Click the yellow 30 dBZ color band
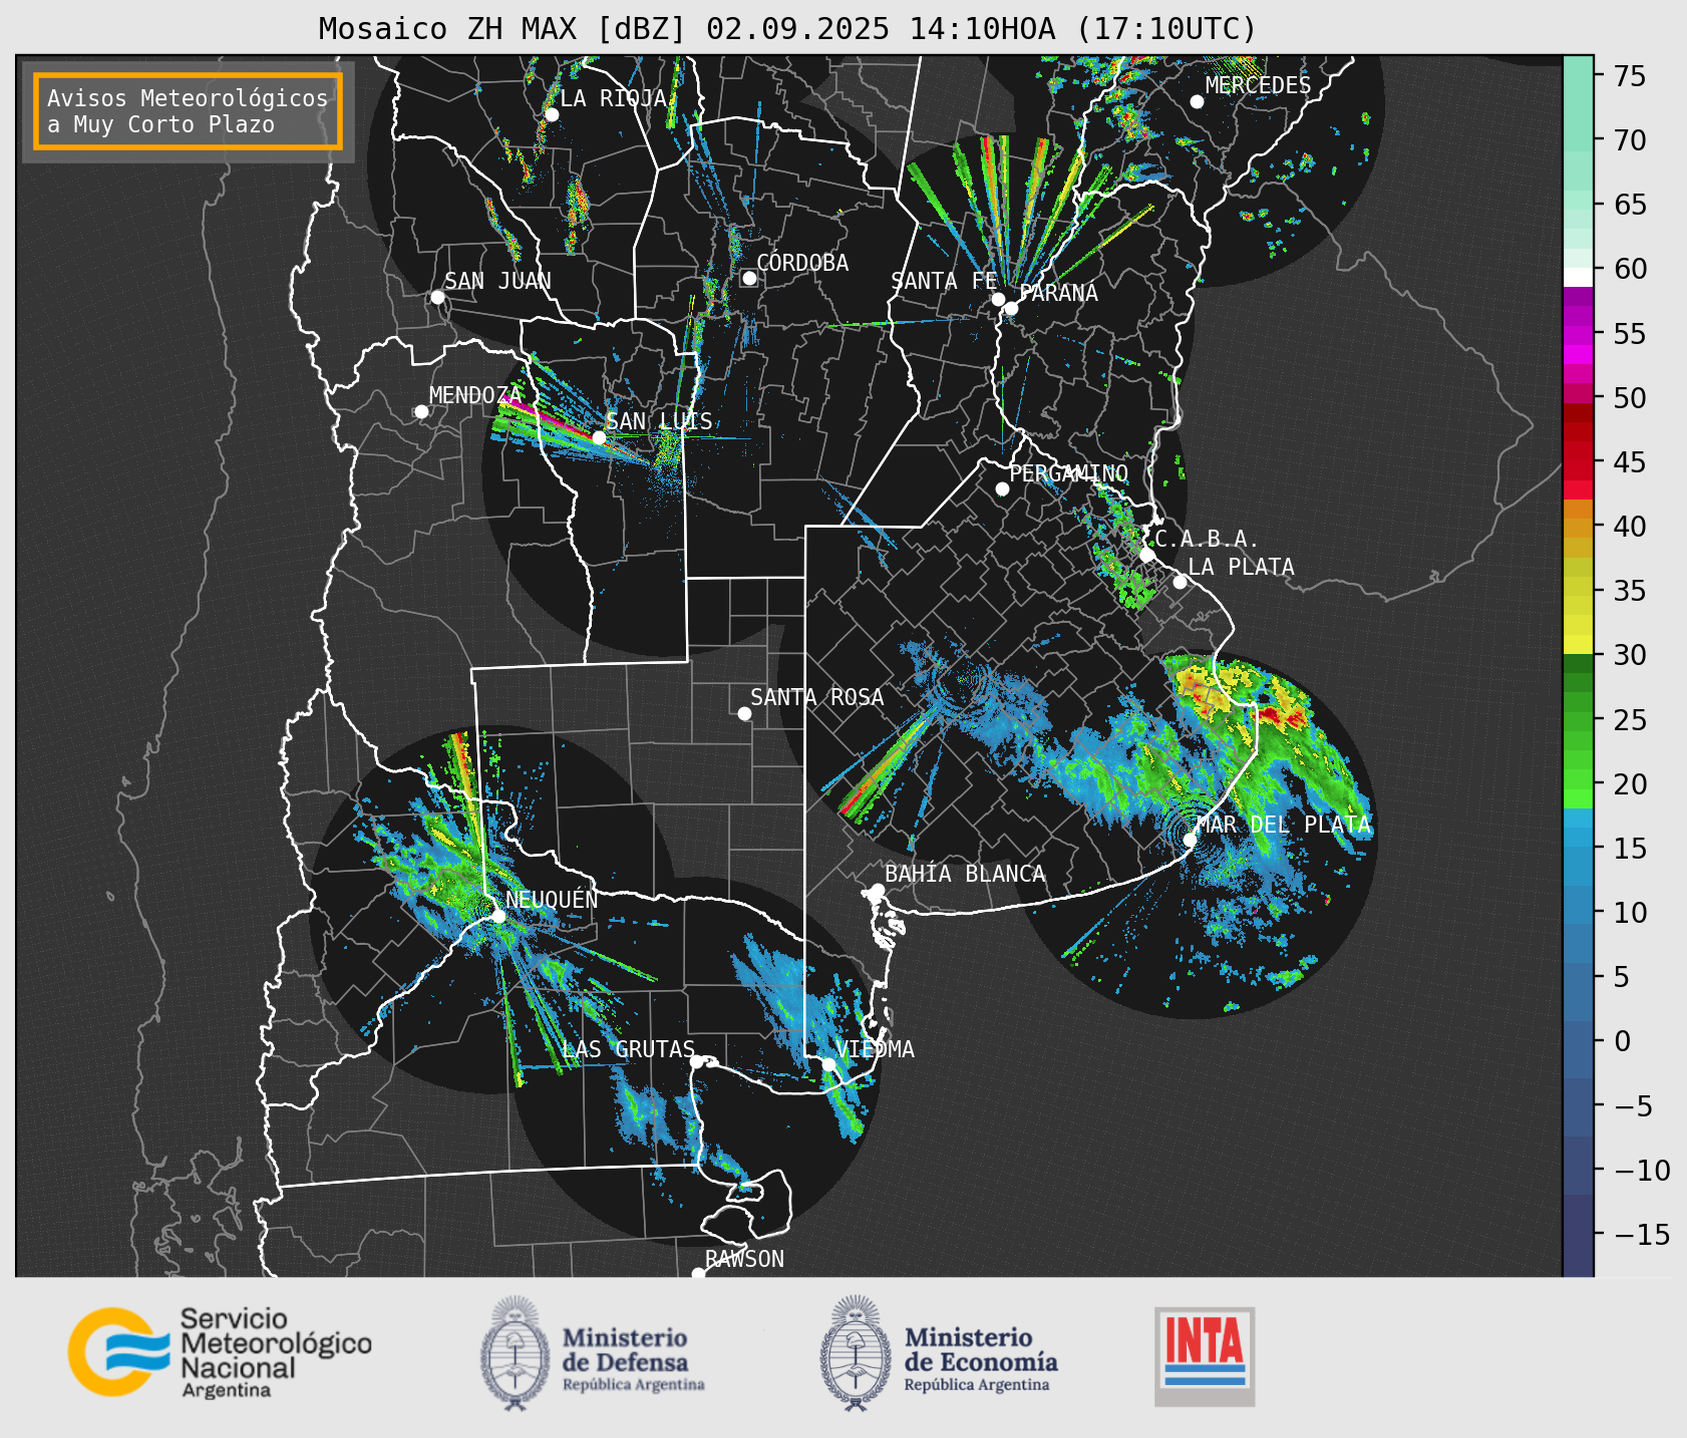 click(1578, 645)
